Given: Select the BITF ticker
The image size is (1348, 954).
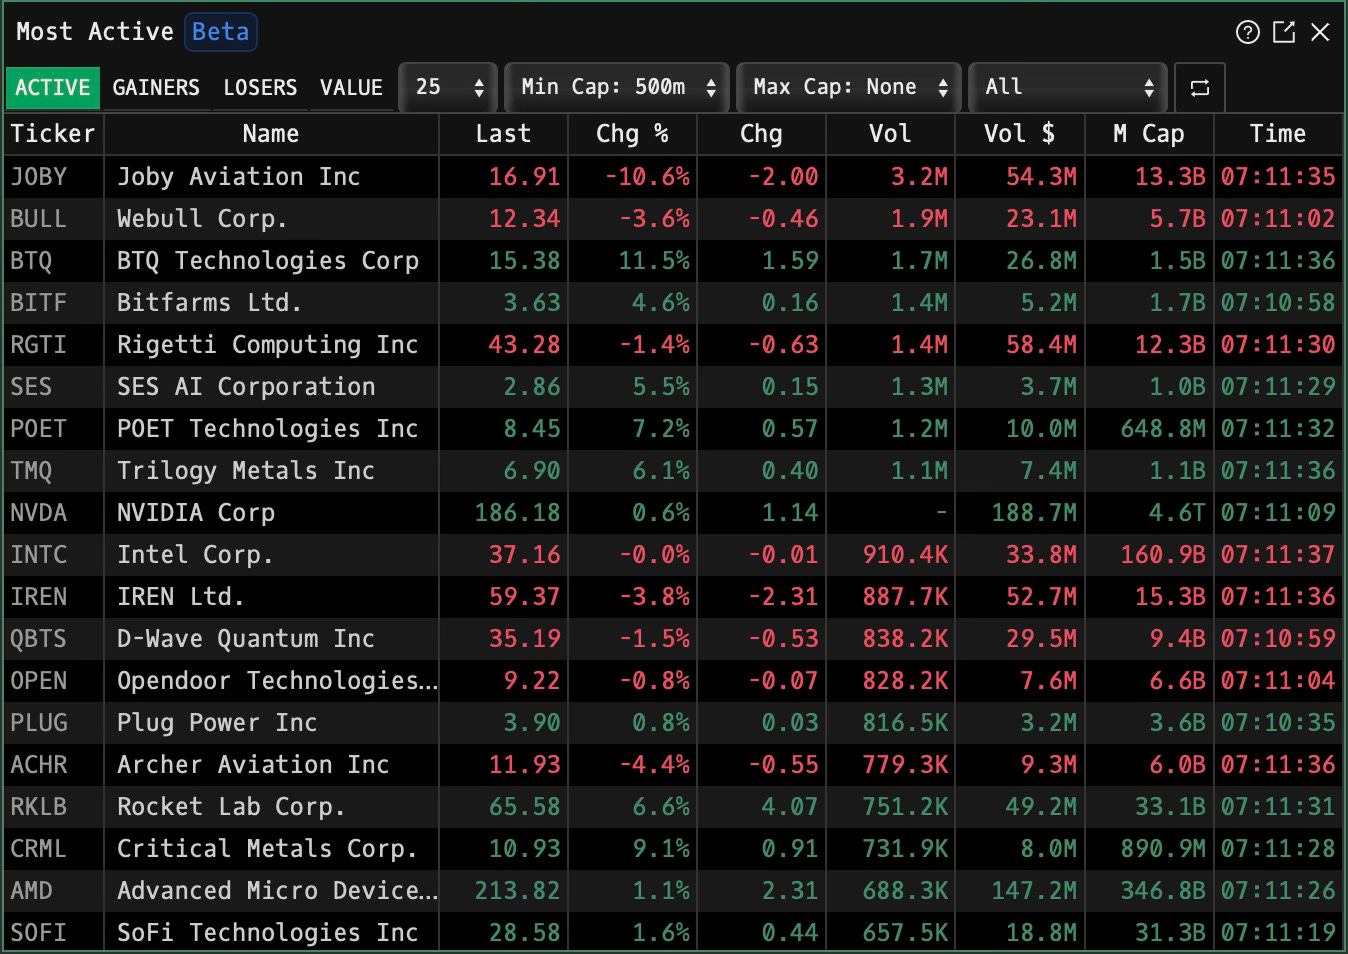Looking at the screenshot, I should 38,303.
